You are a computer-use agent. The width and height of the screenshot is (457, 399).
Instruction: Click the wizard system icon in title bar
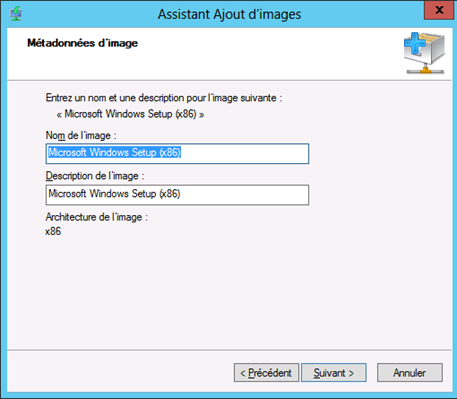click(x=16, y=14)
